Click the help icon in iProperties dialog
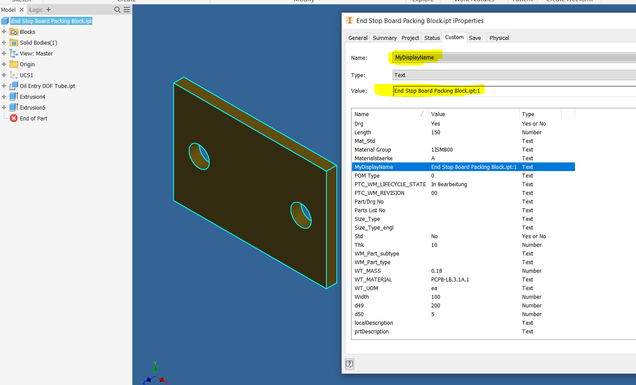 click(x=349, y=363)
